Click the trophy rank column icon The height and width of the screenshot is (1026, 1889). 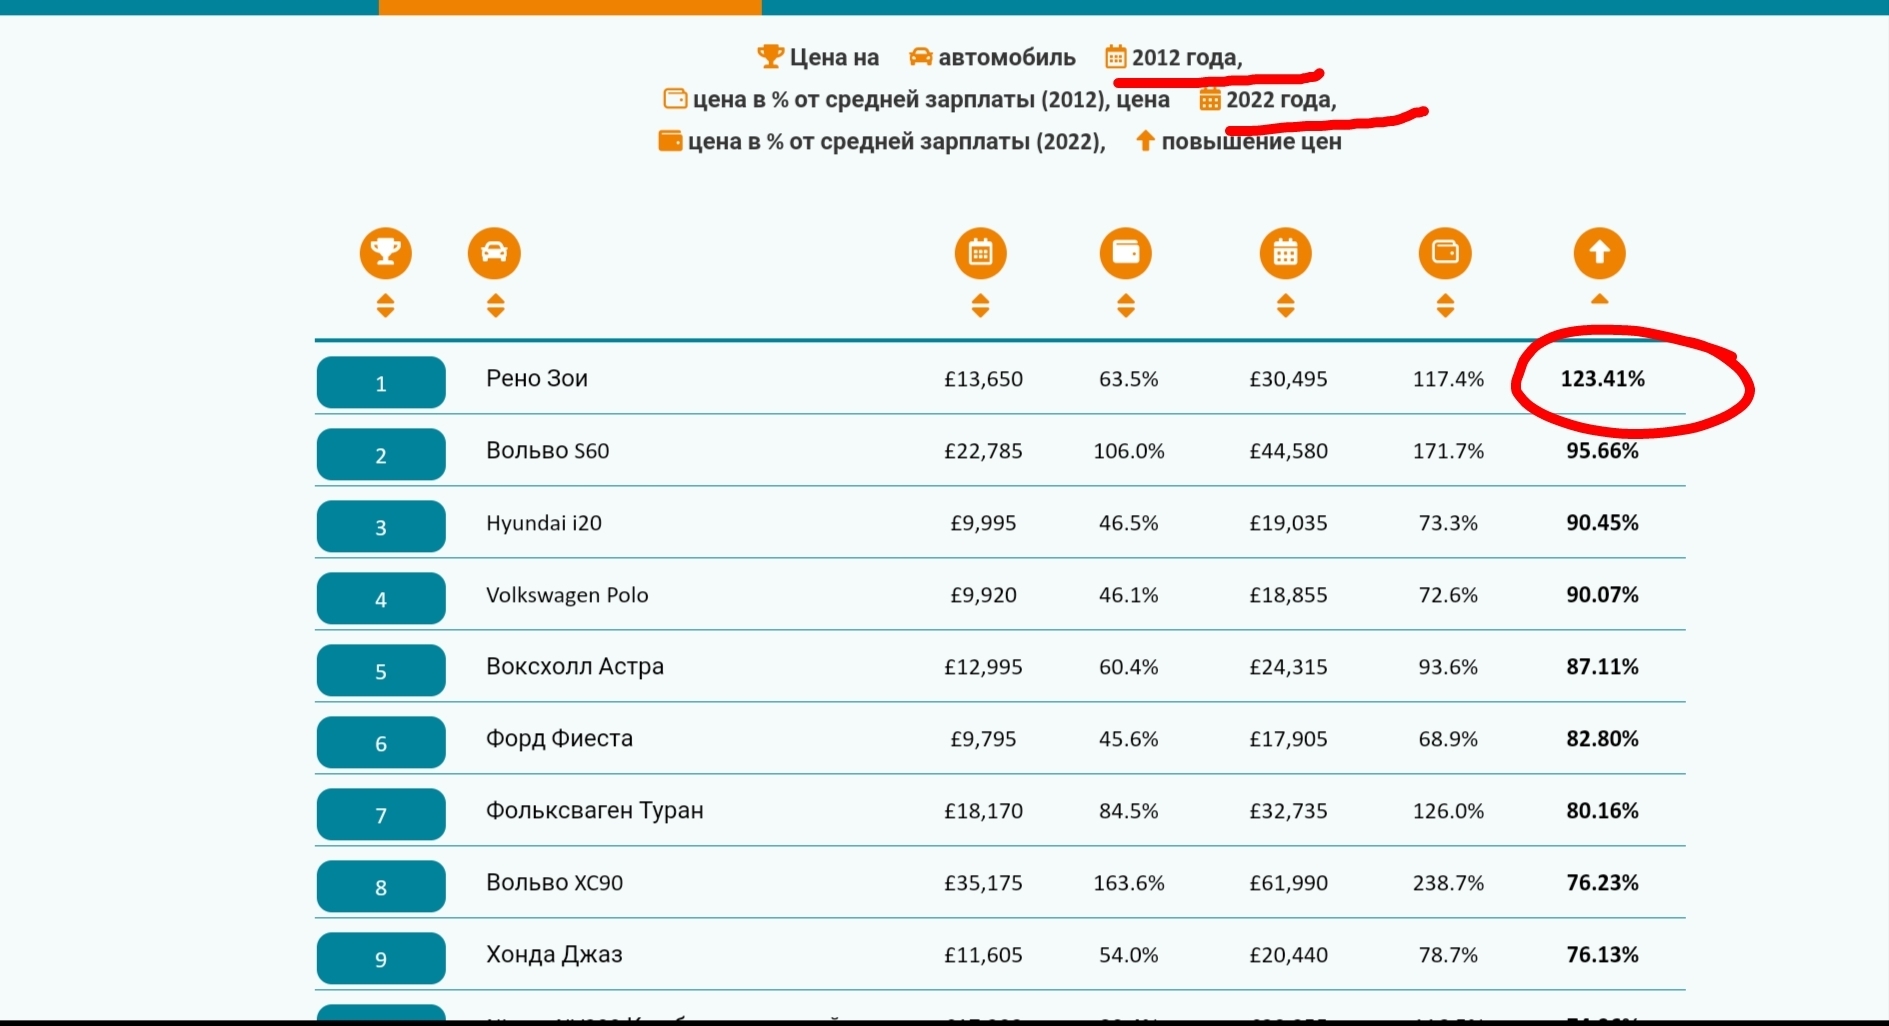pyautogui.click(x=385, y=253)
